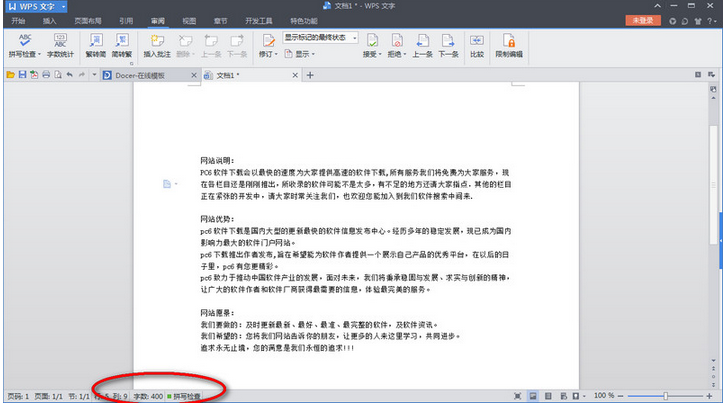Open the 特色功能 ribbon tab
The image size is (725, 407).
[304, 21]
